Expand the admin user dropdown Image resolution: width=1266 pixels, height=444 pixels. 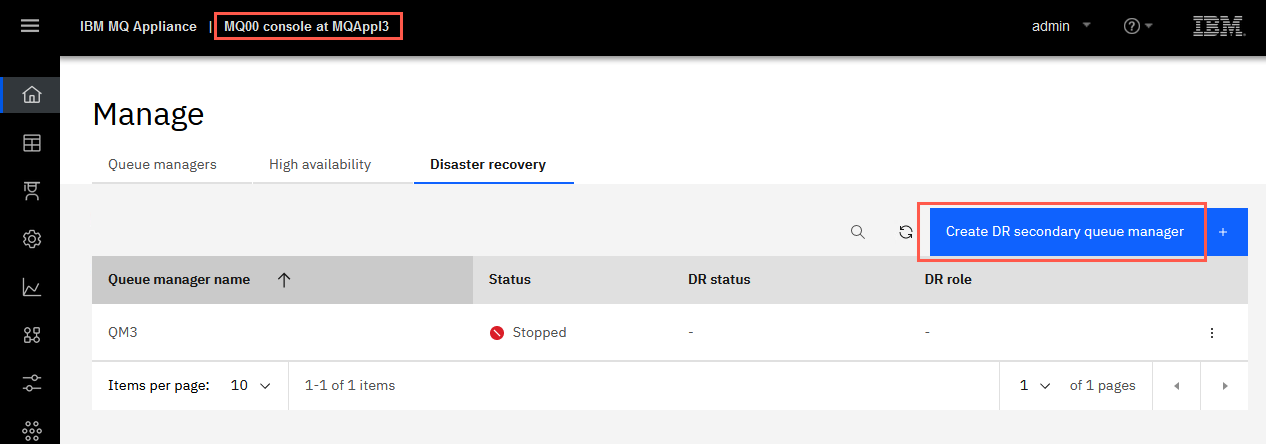[1061, 26]
